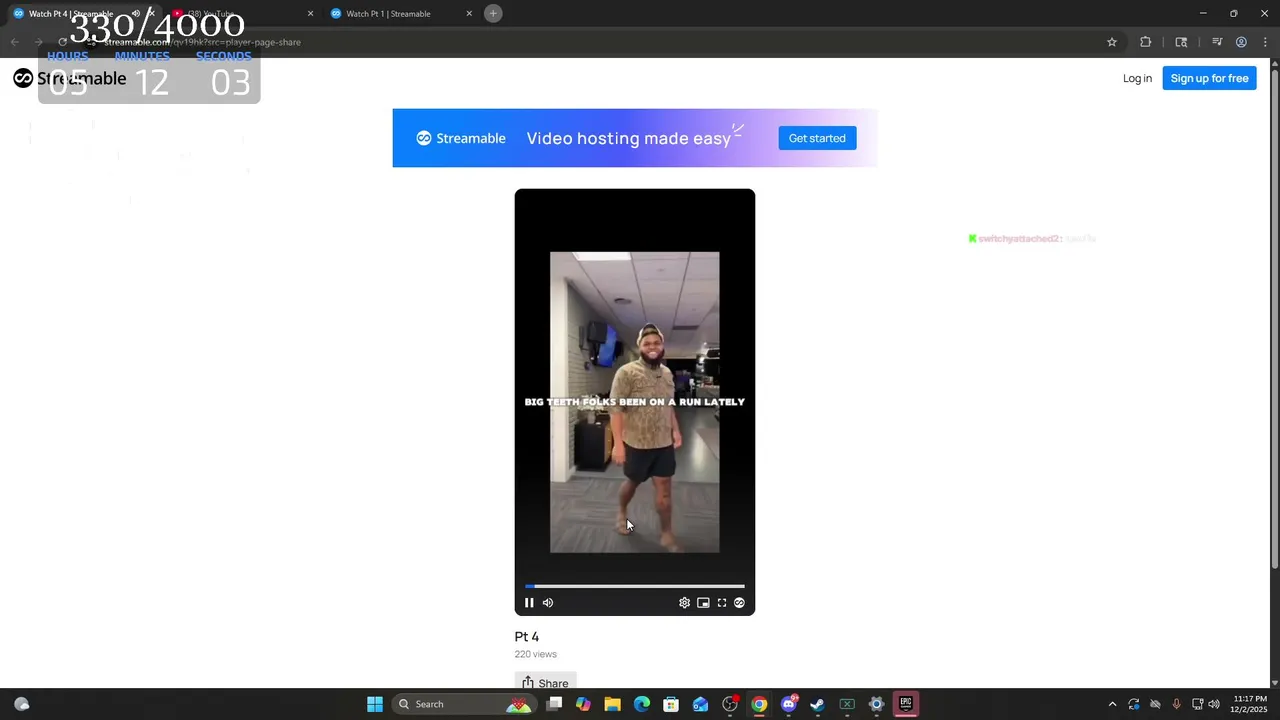Enable picture-in-picture mode in player
Screen dimensions: 1280x720
pos(703,603)
